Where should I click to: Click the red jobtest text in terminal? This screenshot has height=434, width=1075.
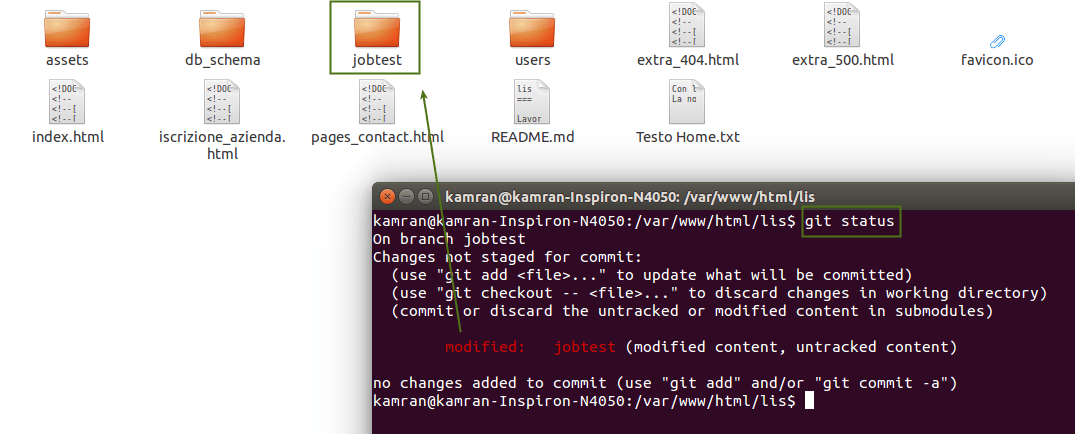pos(585,347)
